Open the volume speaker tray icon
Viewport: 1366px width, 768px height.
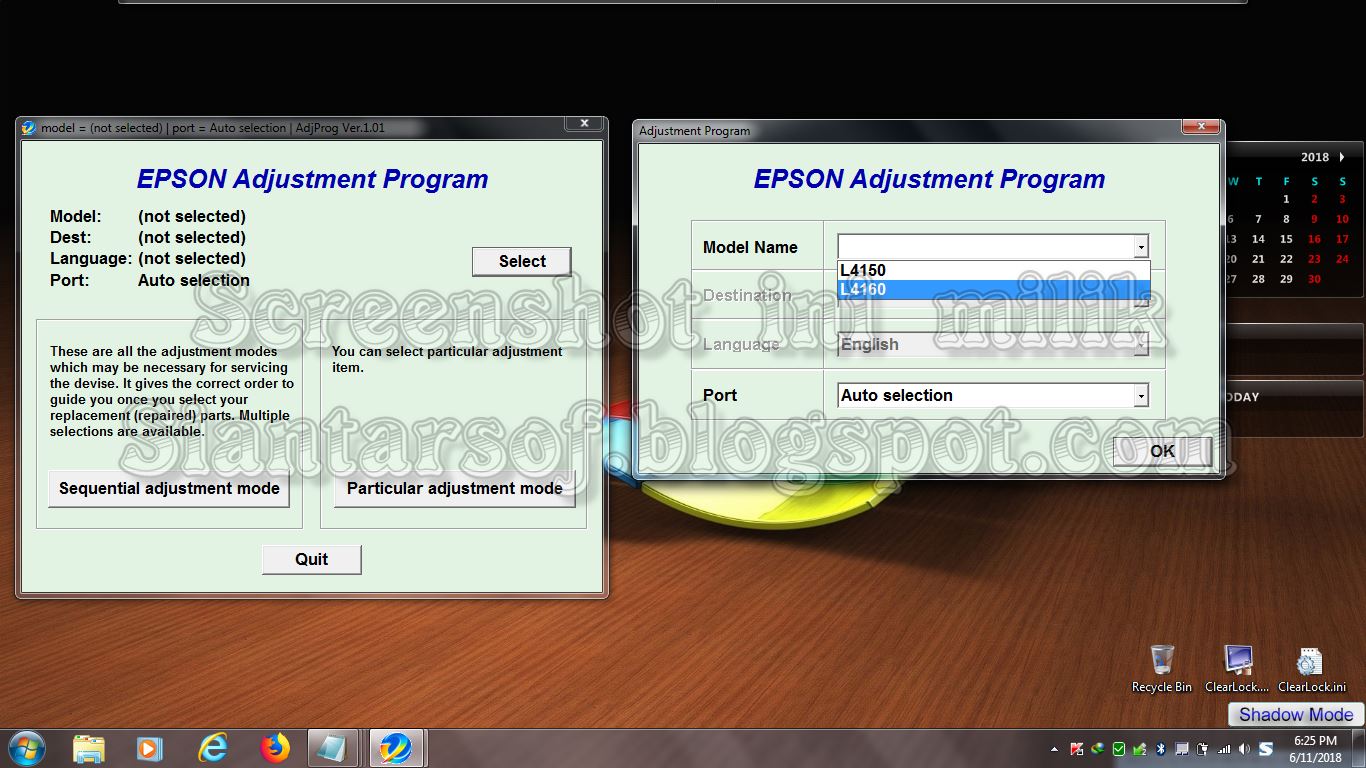(1244, 749)
